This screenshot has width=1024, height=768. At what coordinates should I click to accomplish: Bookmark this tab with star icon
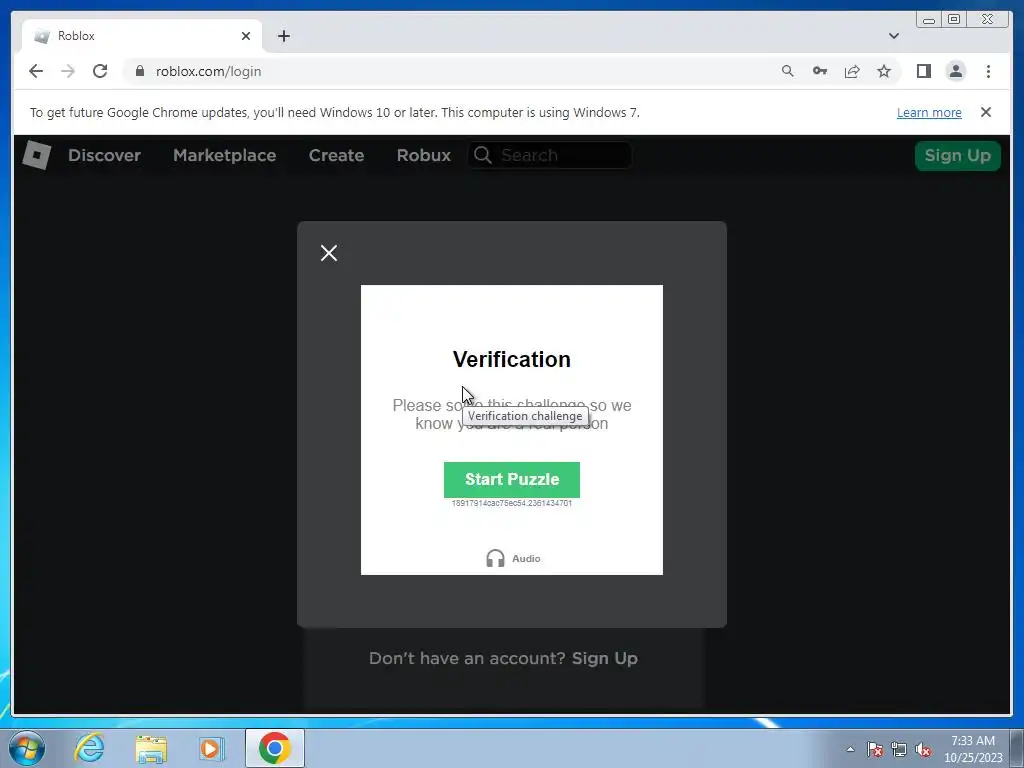[884, 71]
